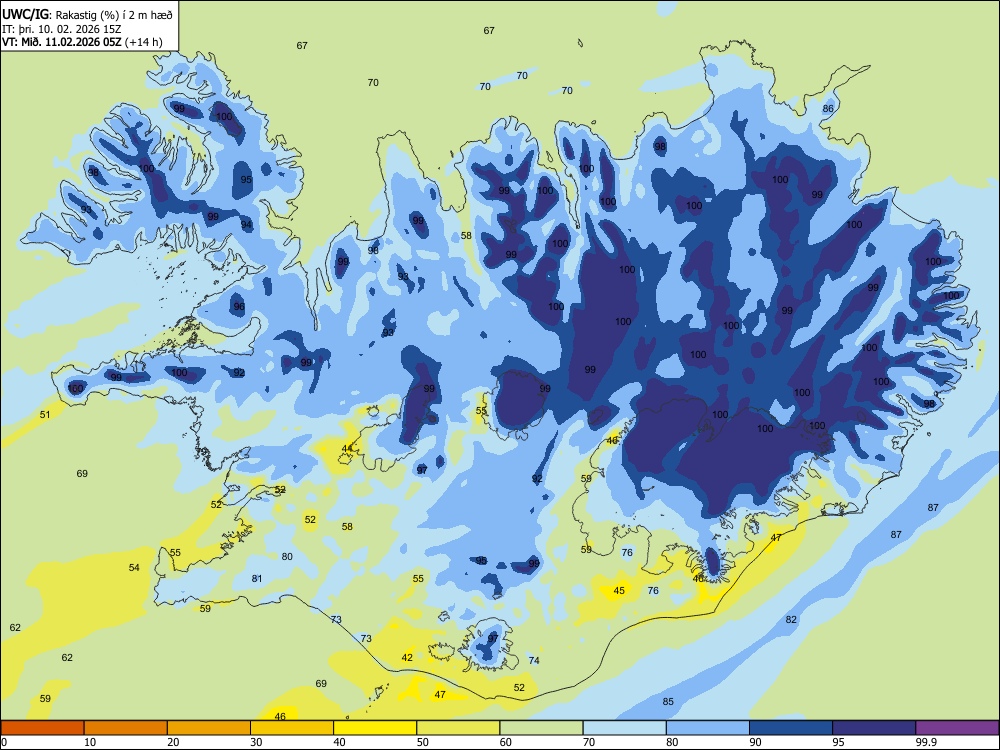
Task: Click the title 'UWC/IG: Rakastig (%) í 2 m hæð'
Action: coord(87,14)
